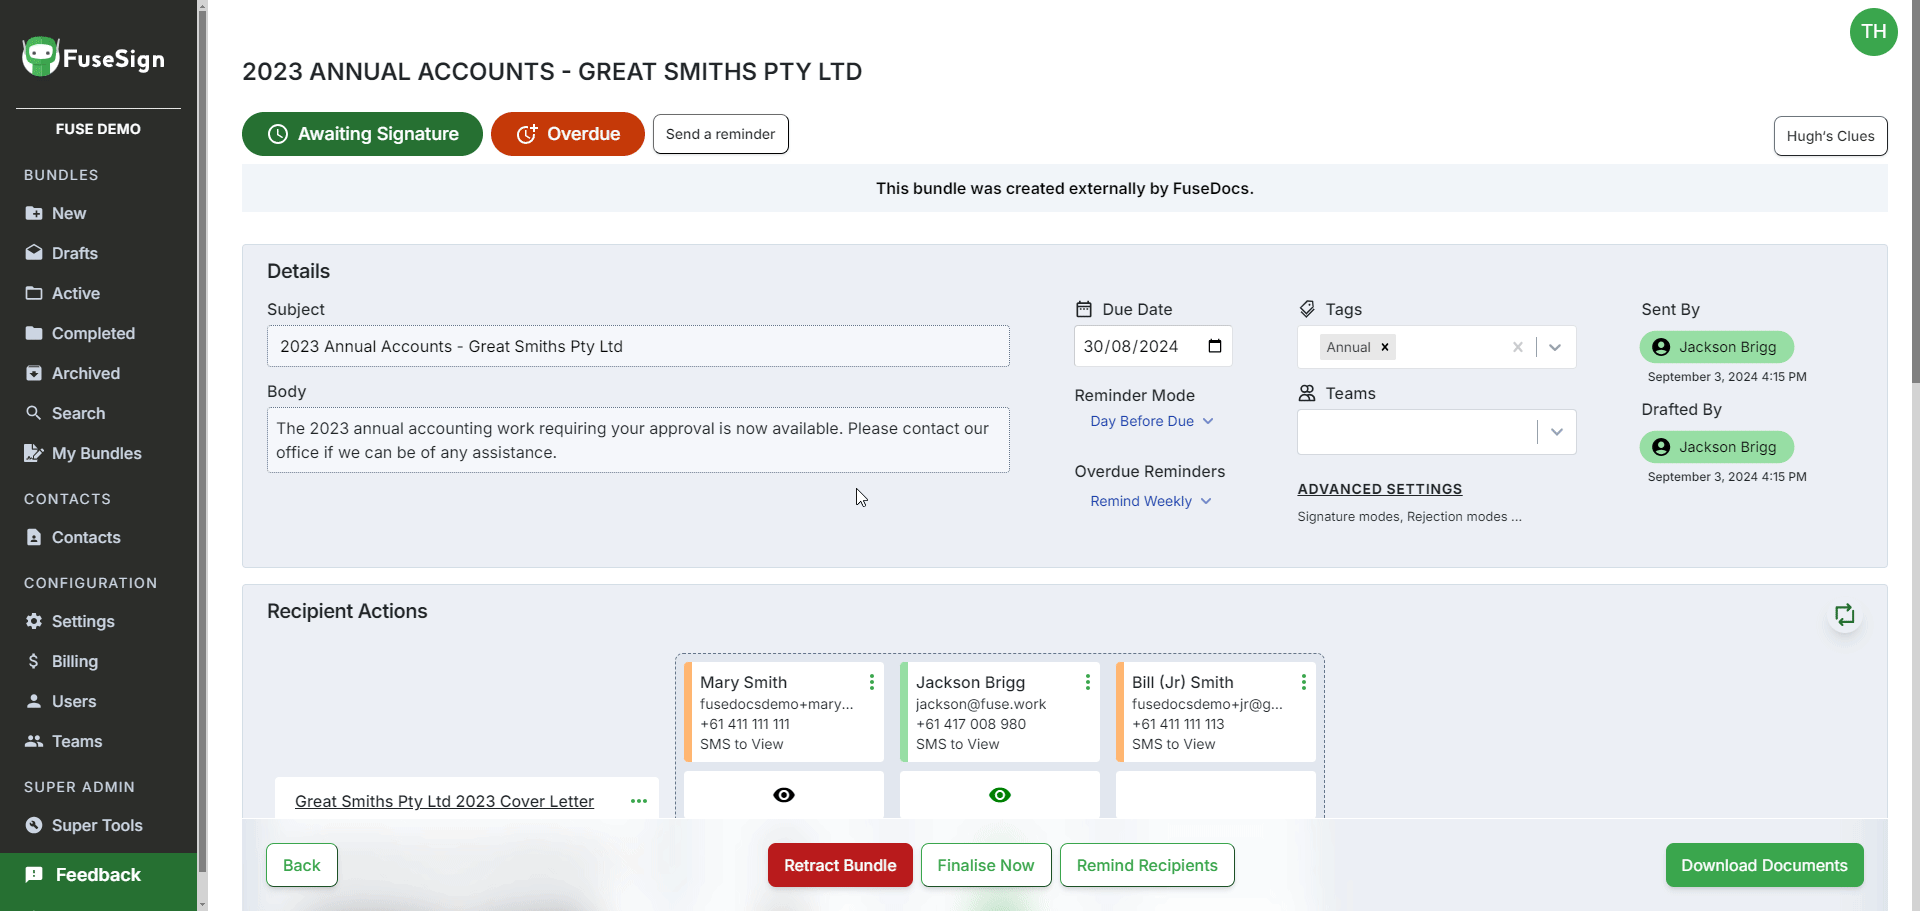Image resolution: width=1920 pixels, height=911 pixels.
Task: Clear all tags in the Tags field
Action: pos(1517,347)
